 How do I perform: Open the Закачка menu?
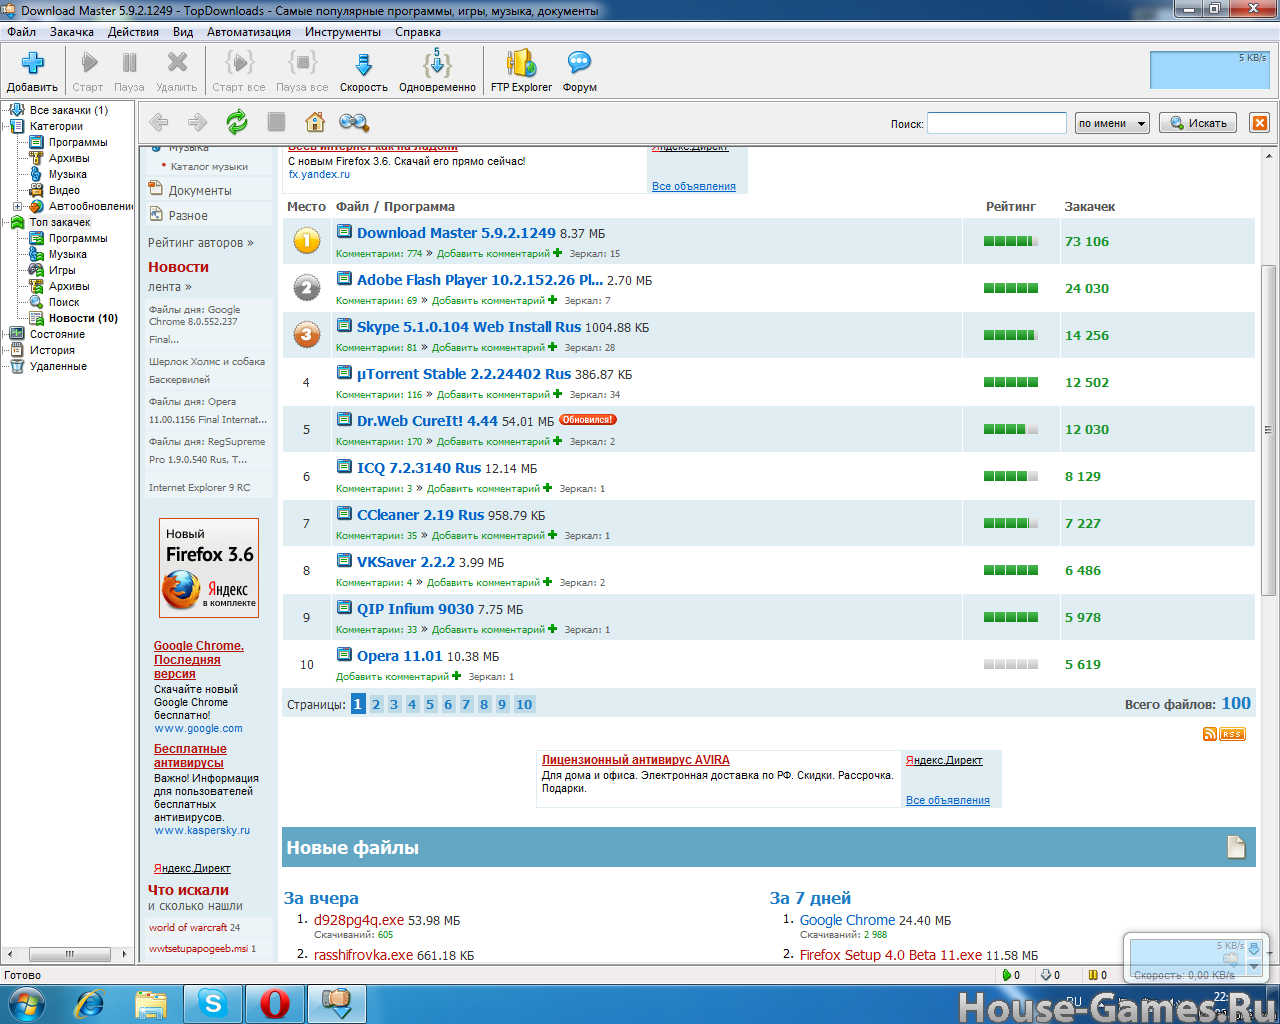pos(72,32)
